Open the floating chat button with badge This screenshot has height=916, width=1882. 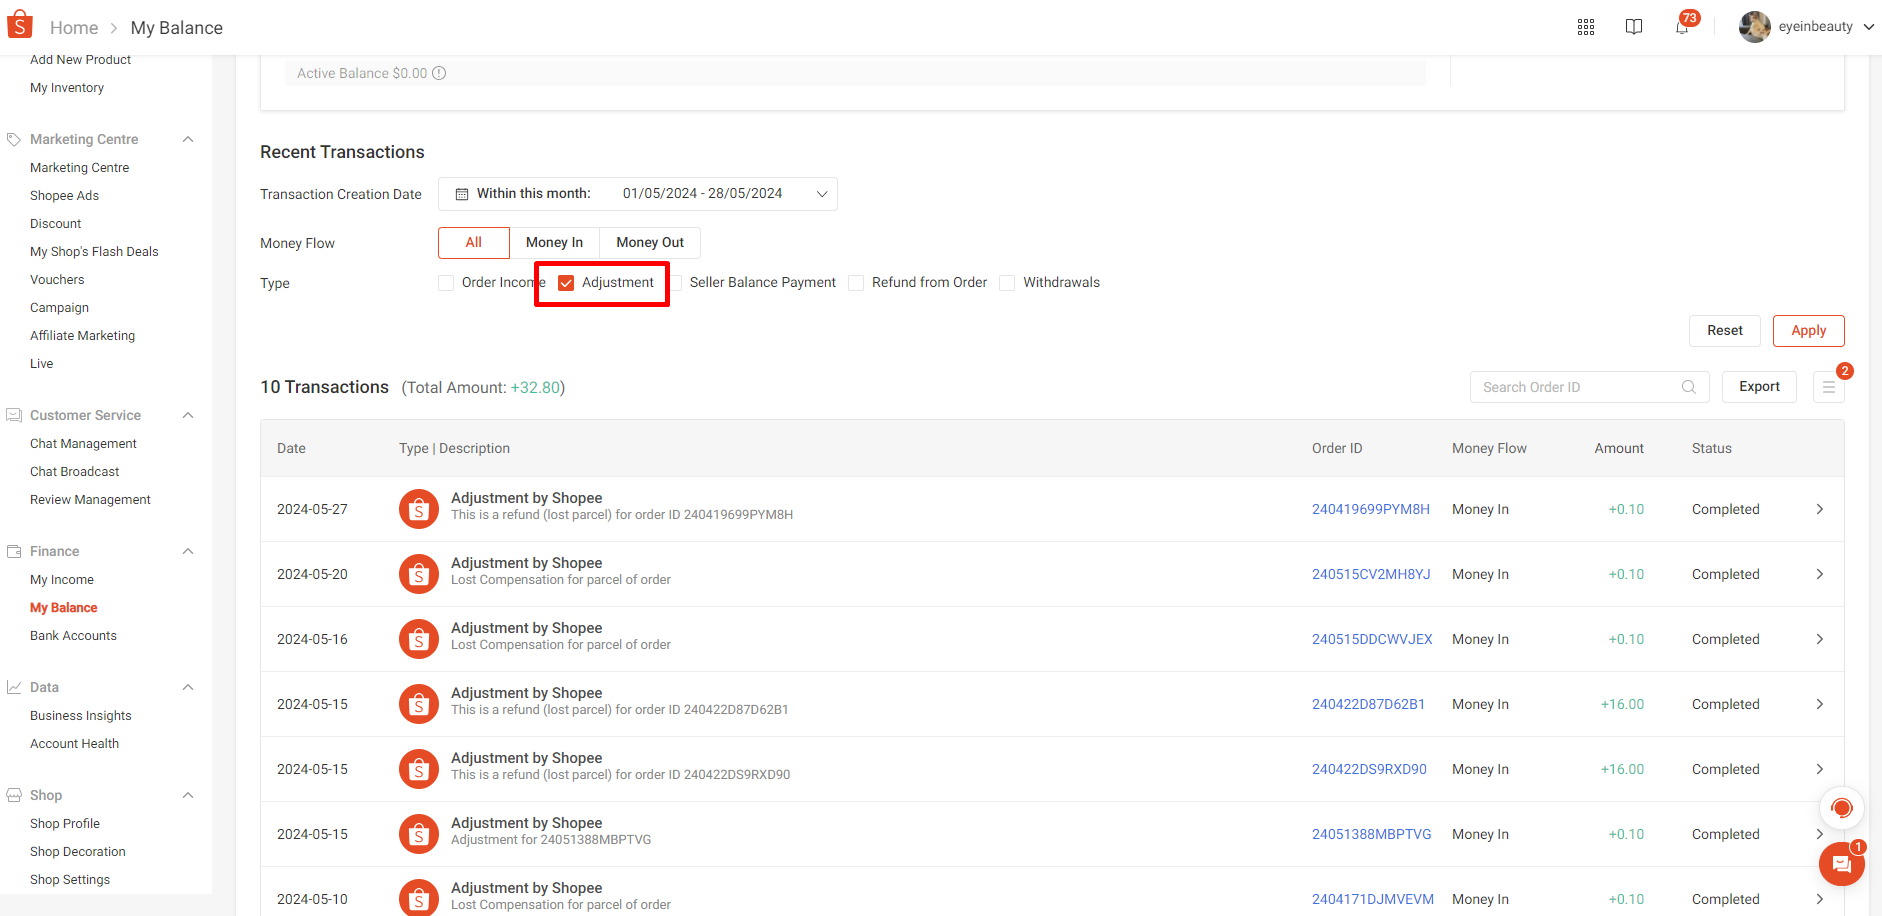tap(1841, 864)
